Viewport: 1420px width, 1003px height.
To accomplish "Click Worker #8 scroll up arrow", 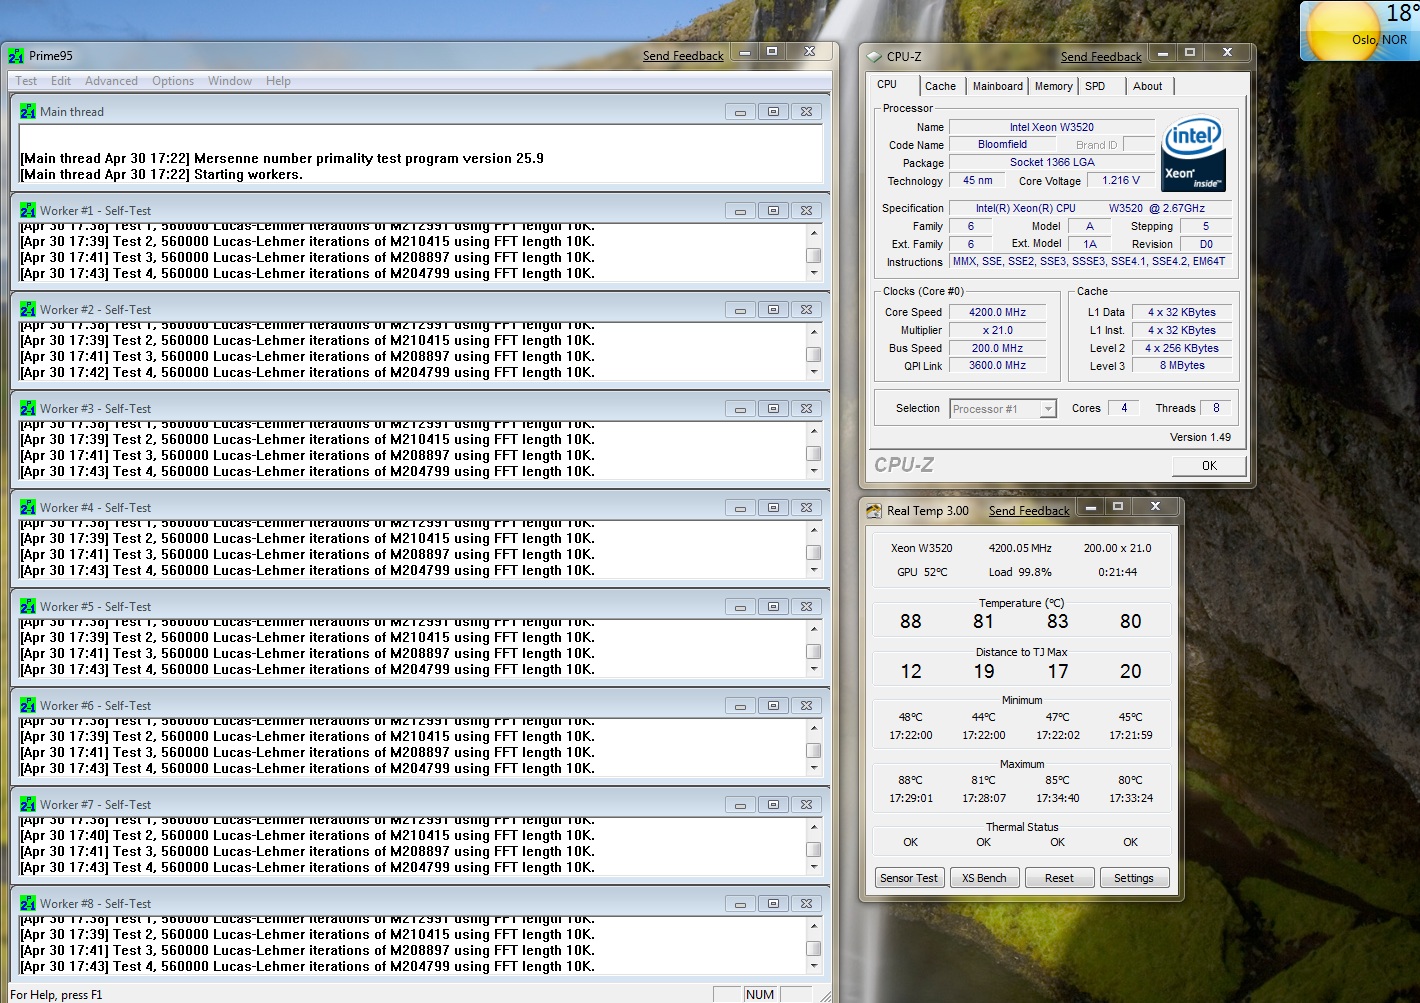I will pos(814,925).
